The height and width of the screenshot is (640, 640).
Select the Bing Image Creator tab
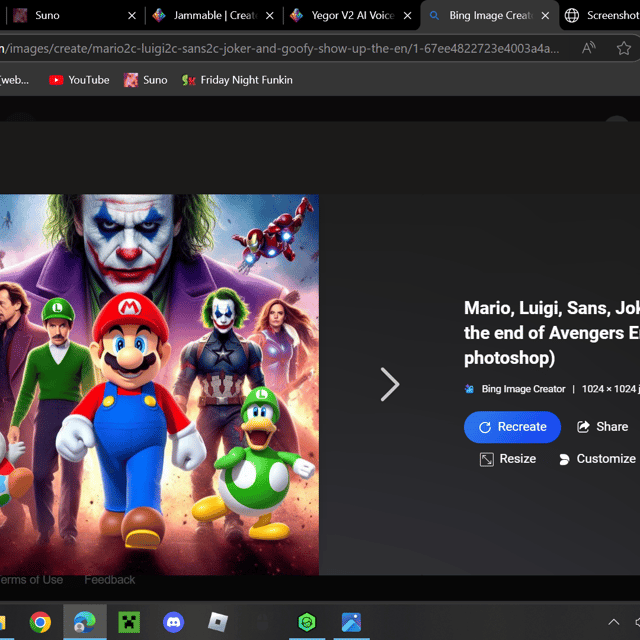[489, 16]
